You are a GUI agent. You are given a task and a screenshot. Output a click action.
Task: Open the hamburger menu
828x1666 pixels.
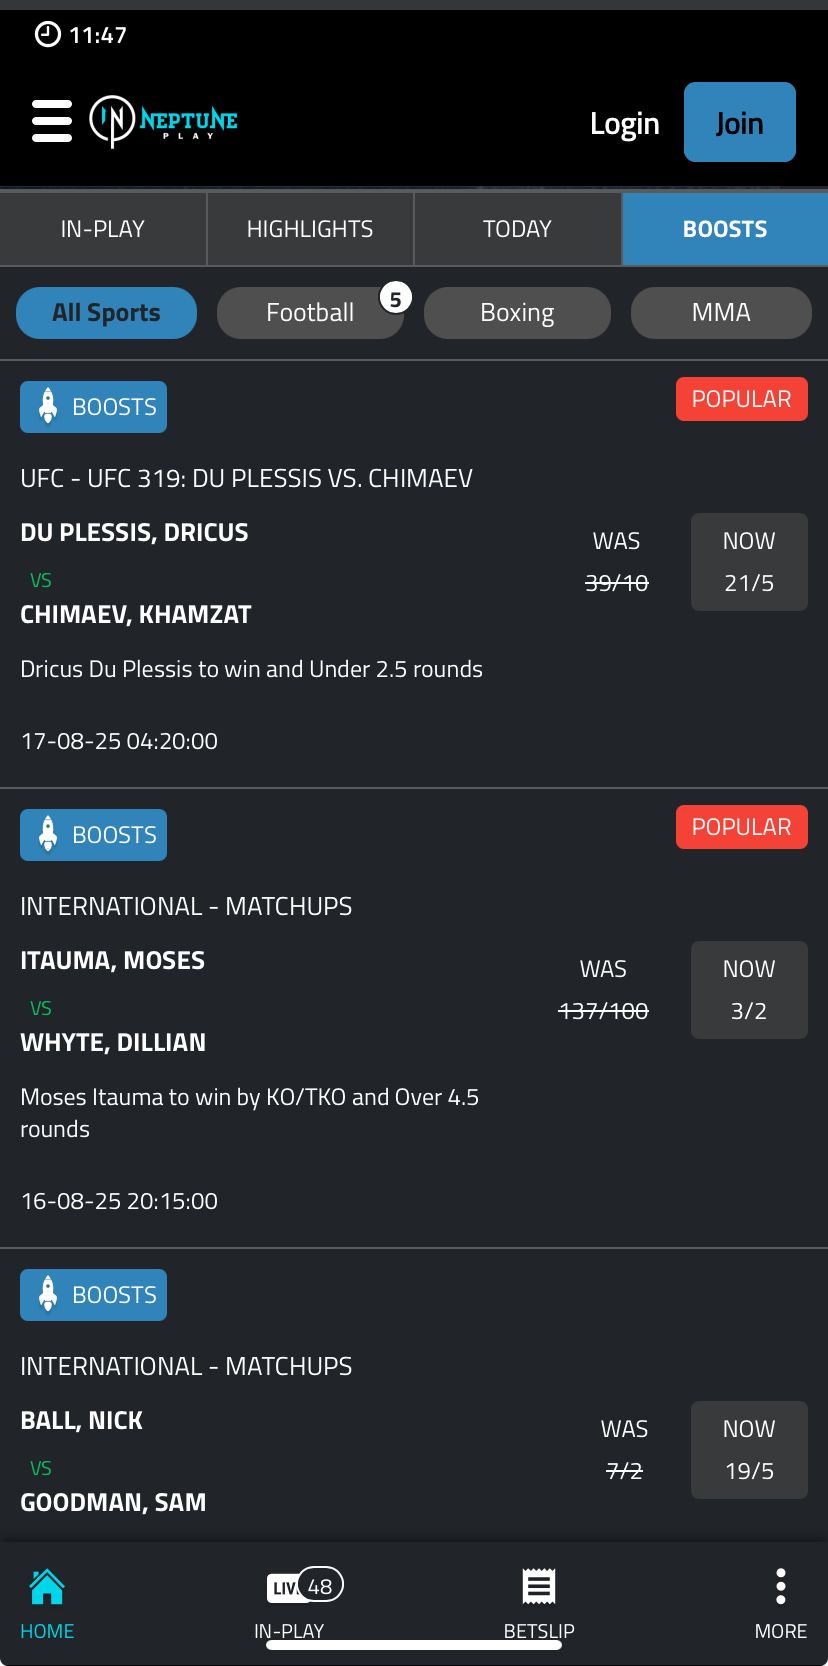coord(52,121)
